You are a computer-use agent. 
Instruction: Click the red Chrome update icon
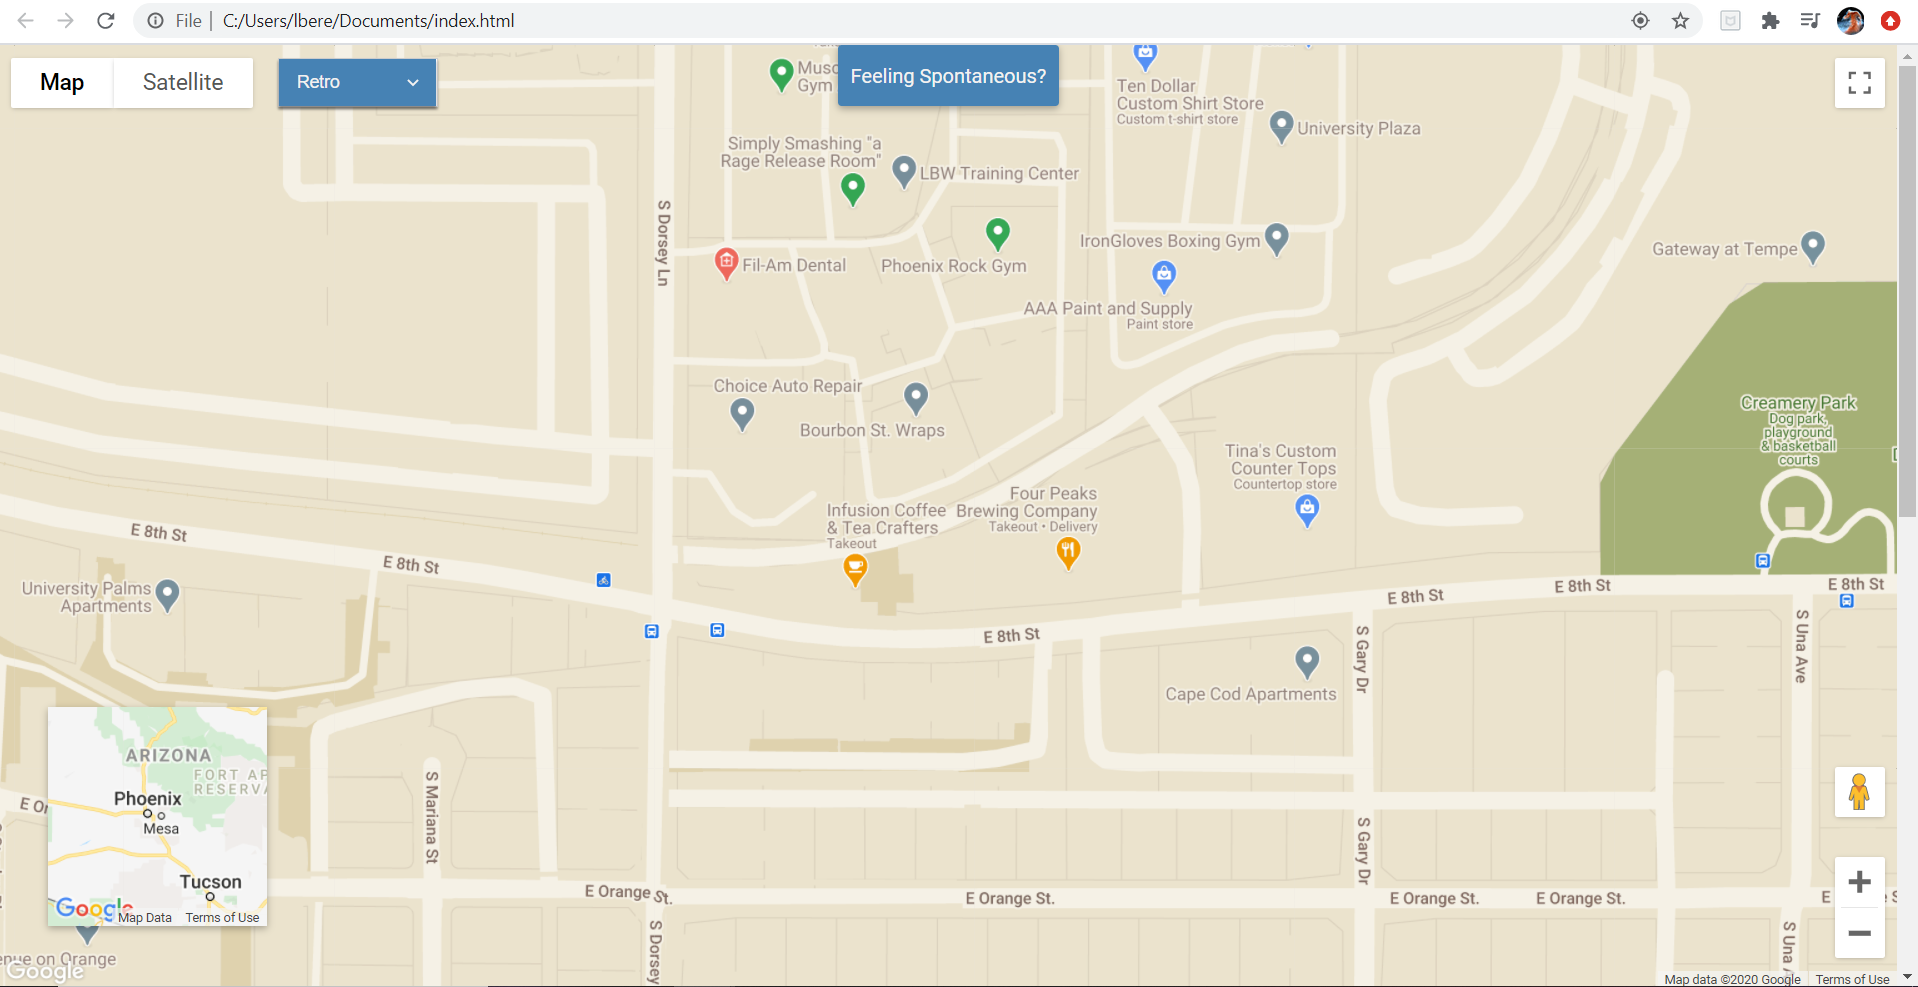coord(1890,21)
